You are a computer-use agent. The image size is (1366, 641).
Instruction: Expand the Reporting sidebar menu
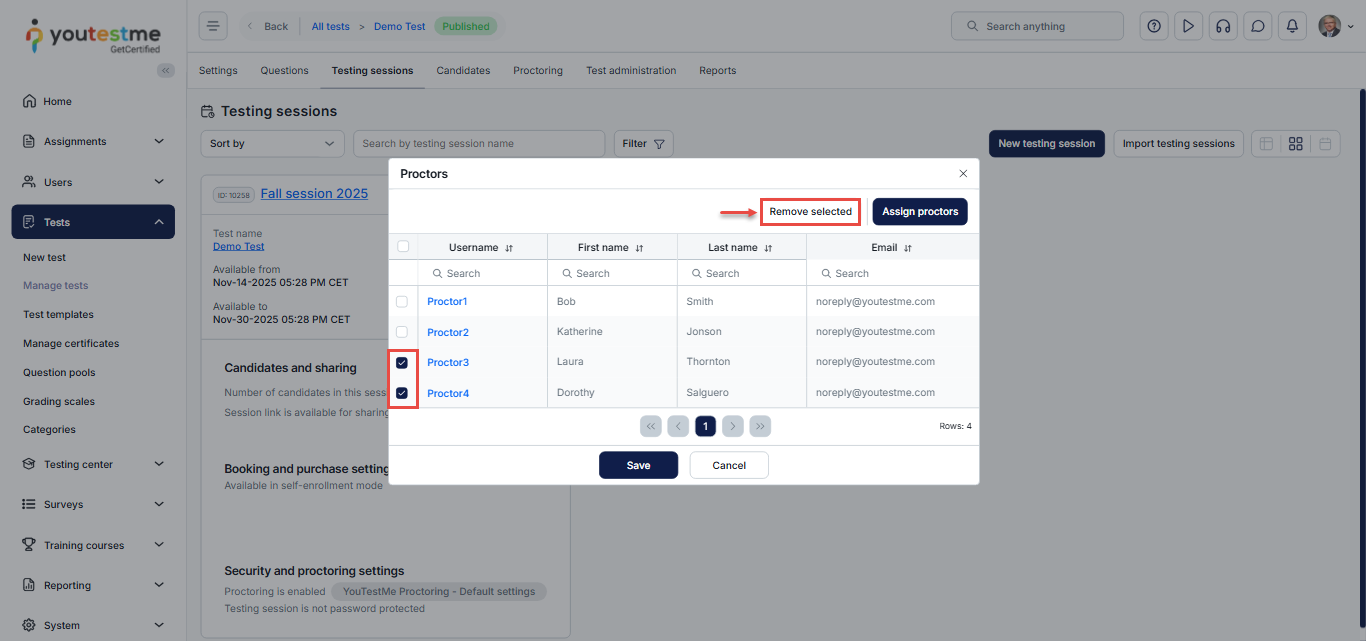[x=93, y=585]
